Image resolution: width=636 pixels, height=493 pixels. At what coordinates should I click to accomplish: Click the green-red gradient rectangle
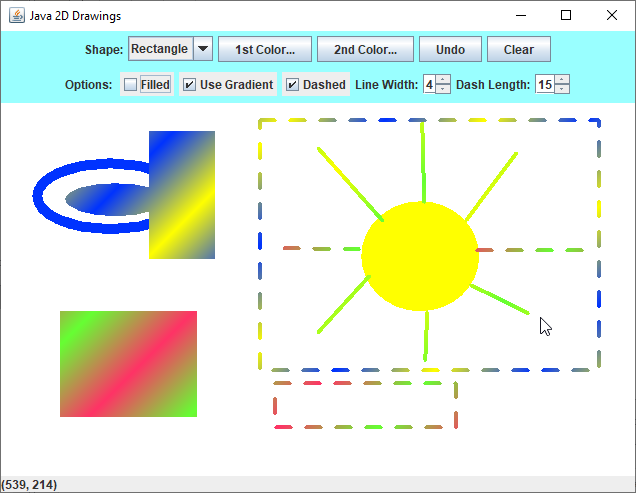tap(129, 364)
